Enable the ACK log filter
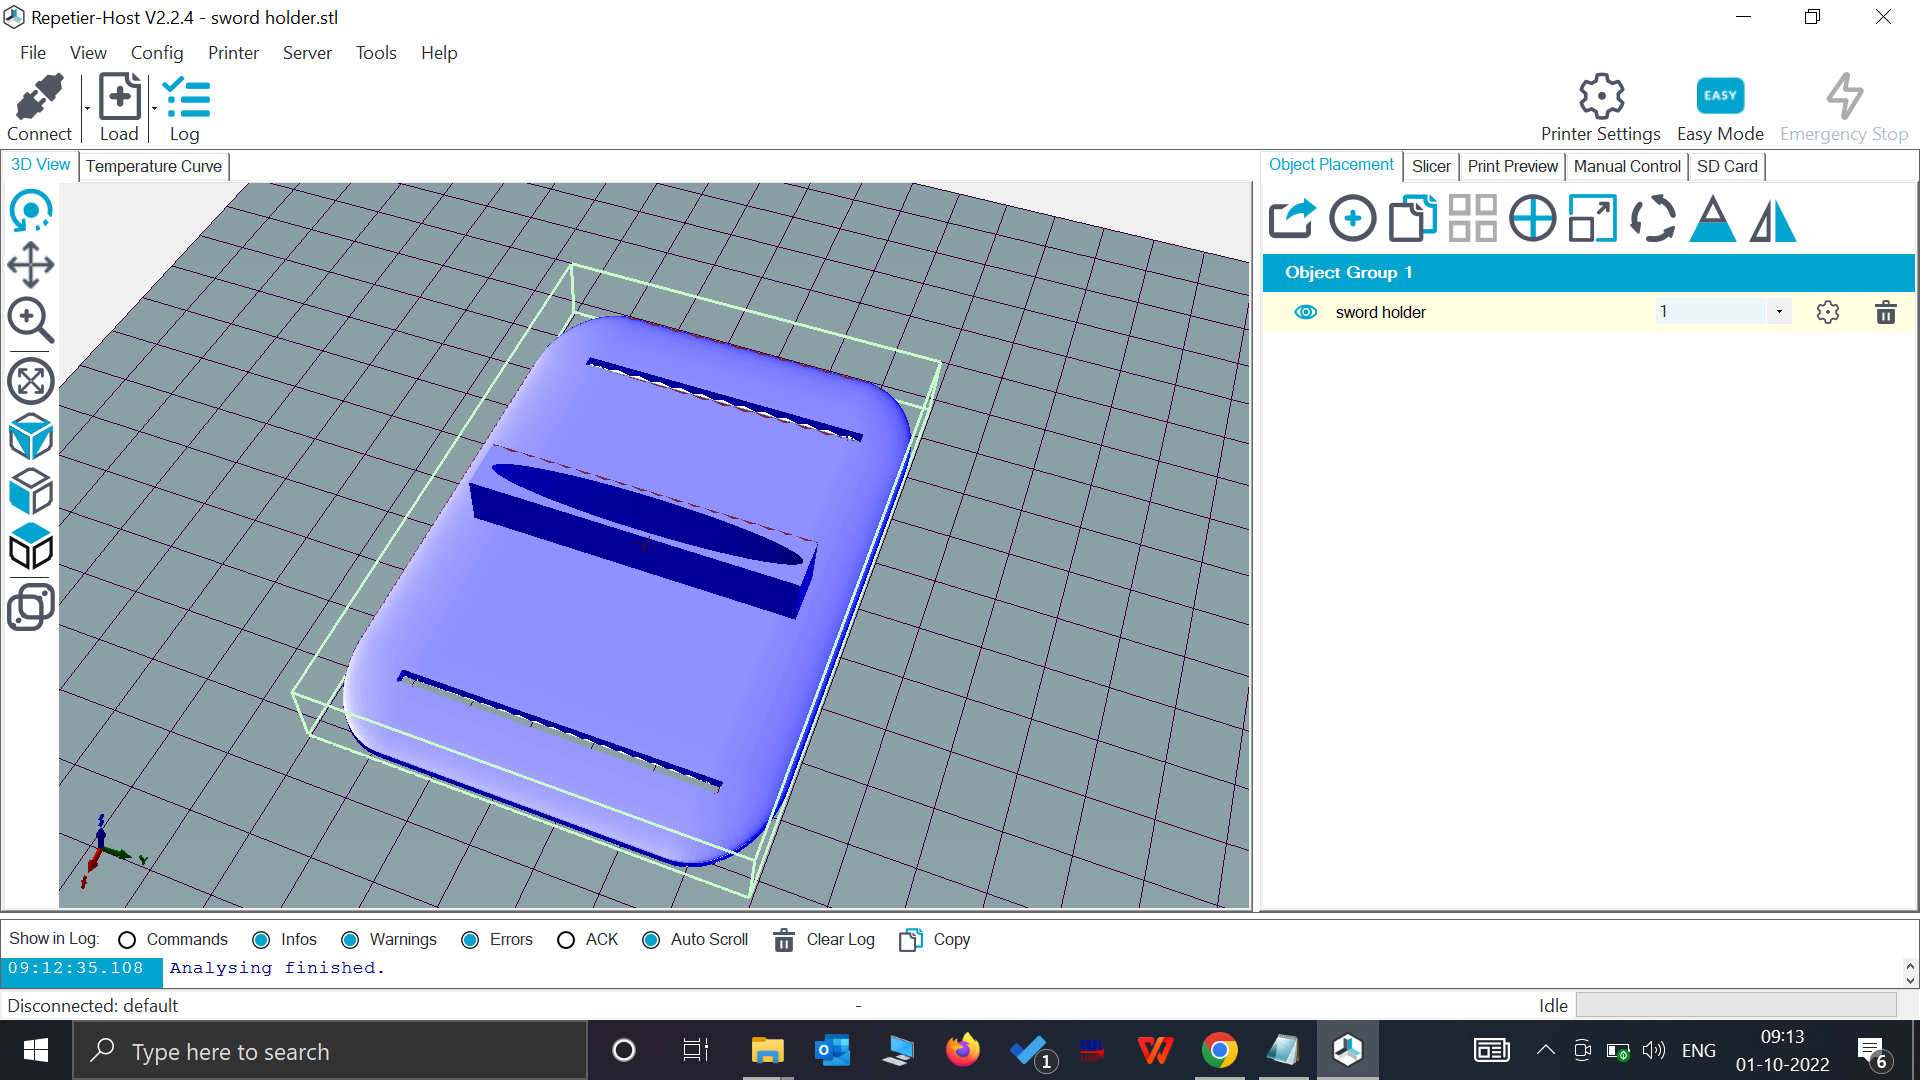1920x1080 pixels. (x=566, y=940)
